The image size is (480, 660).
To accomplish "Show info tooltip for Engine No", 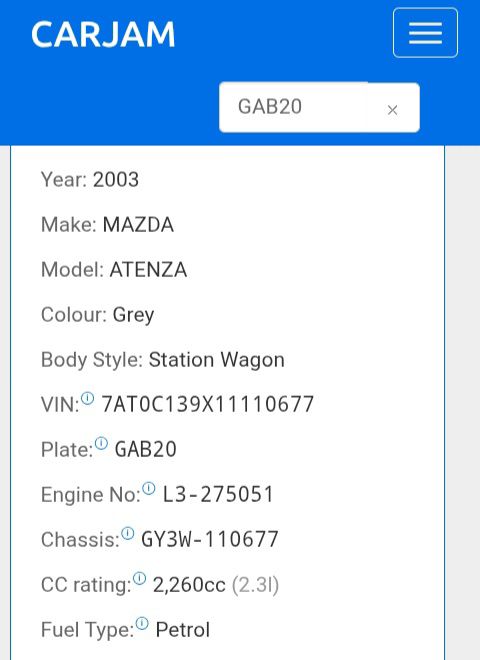I will [149, 489].
